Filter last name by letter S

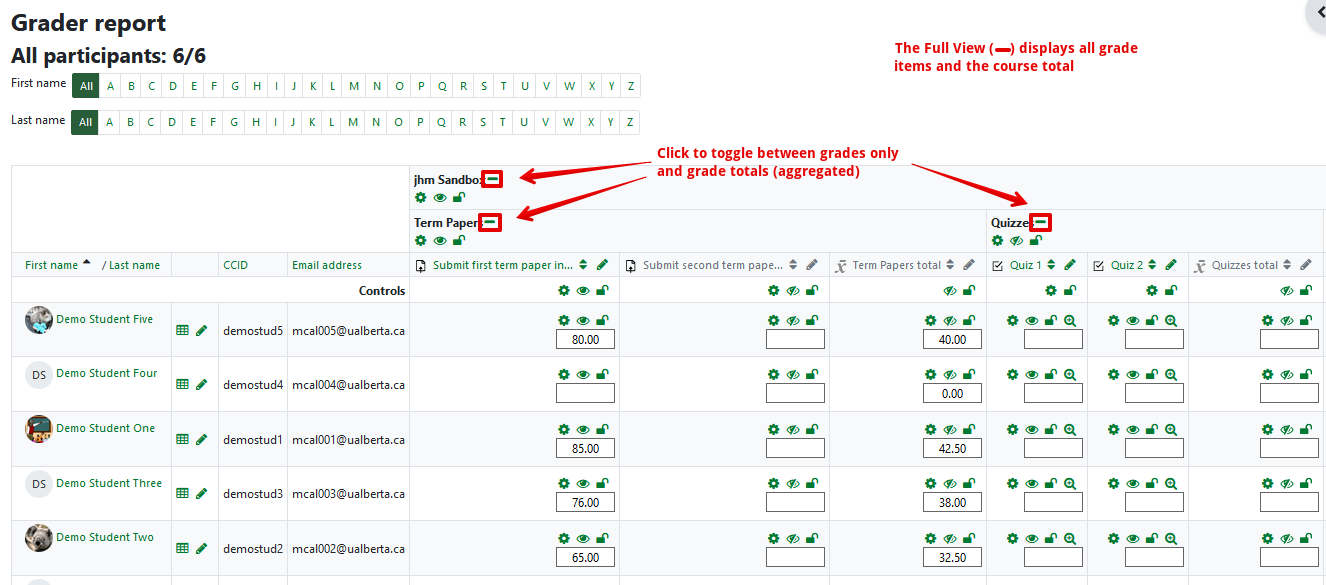(x=483, y=123)
